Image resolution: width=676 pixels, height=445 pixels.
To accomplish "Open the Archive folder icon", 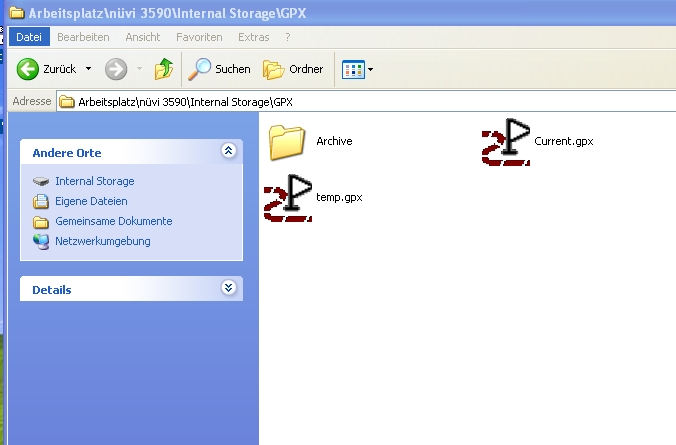I will (x=286, y=142).
